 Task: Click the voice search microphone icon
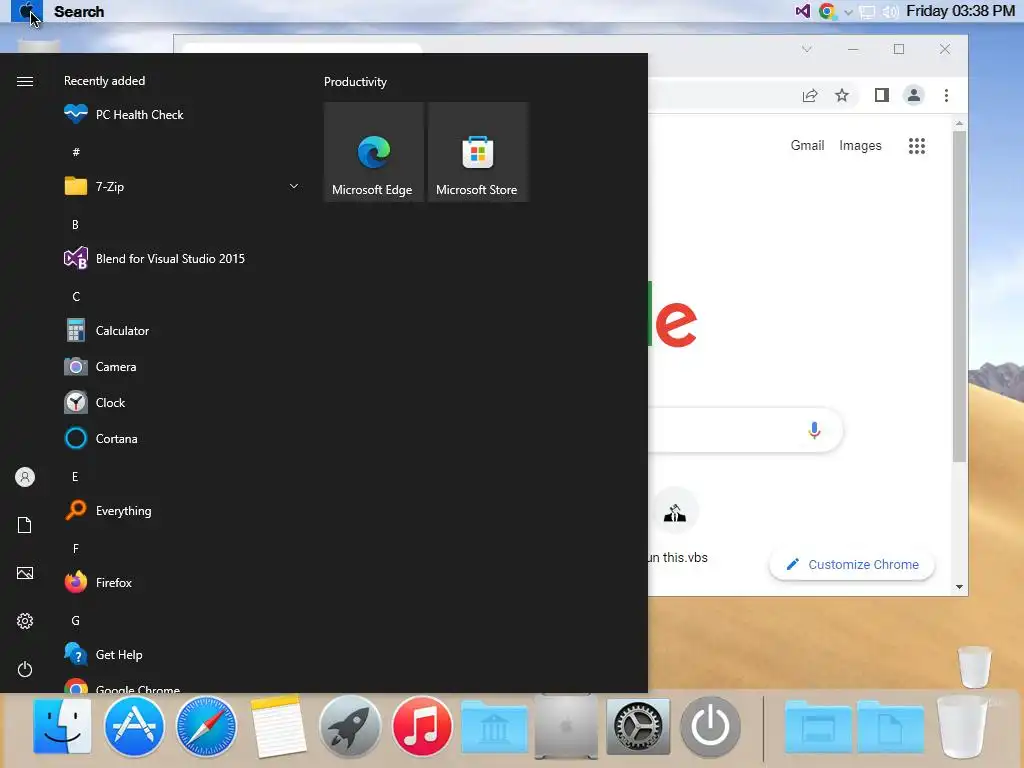point(814,430)
